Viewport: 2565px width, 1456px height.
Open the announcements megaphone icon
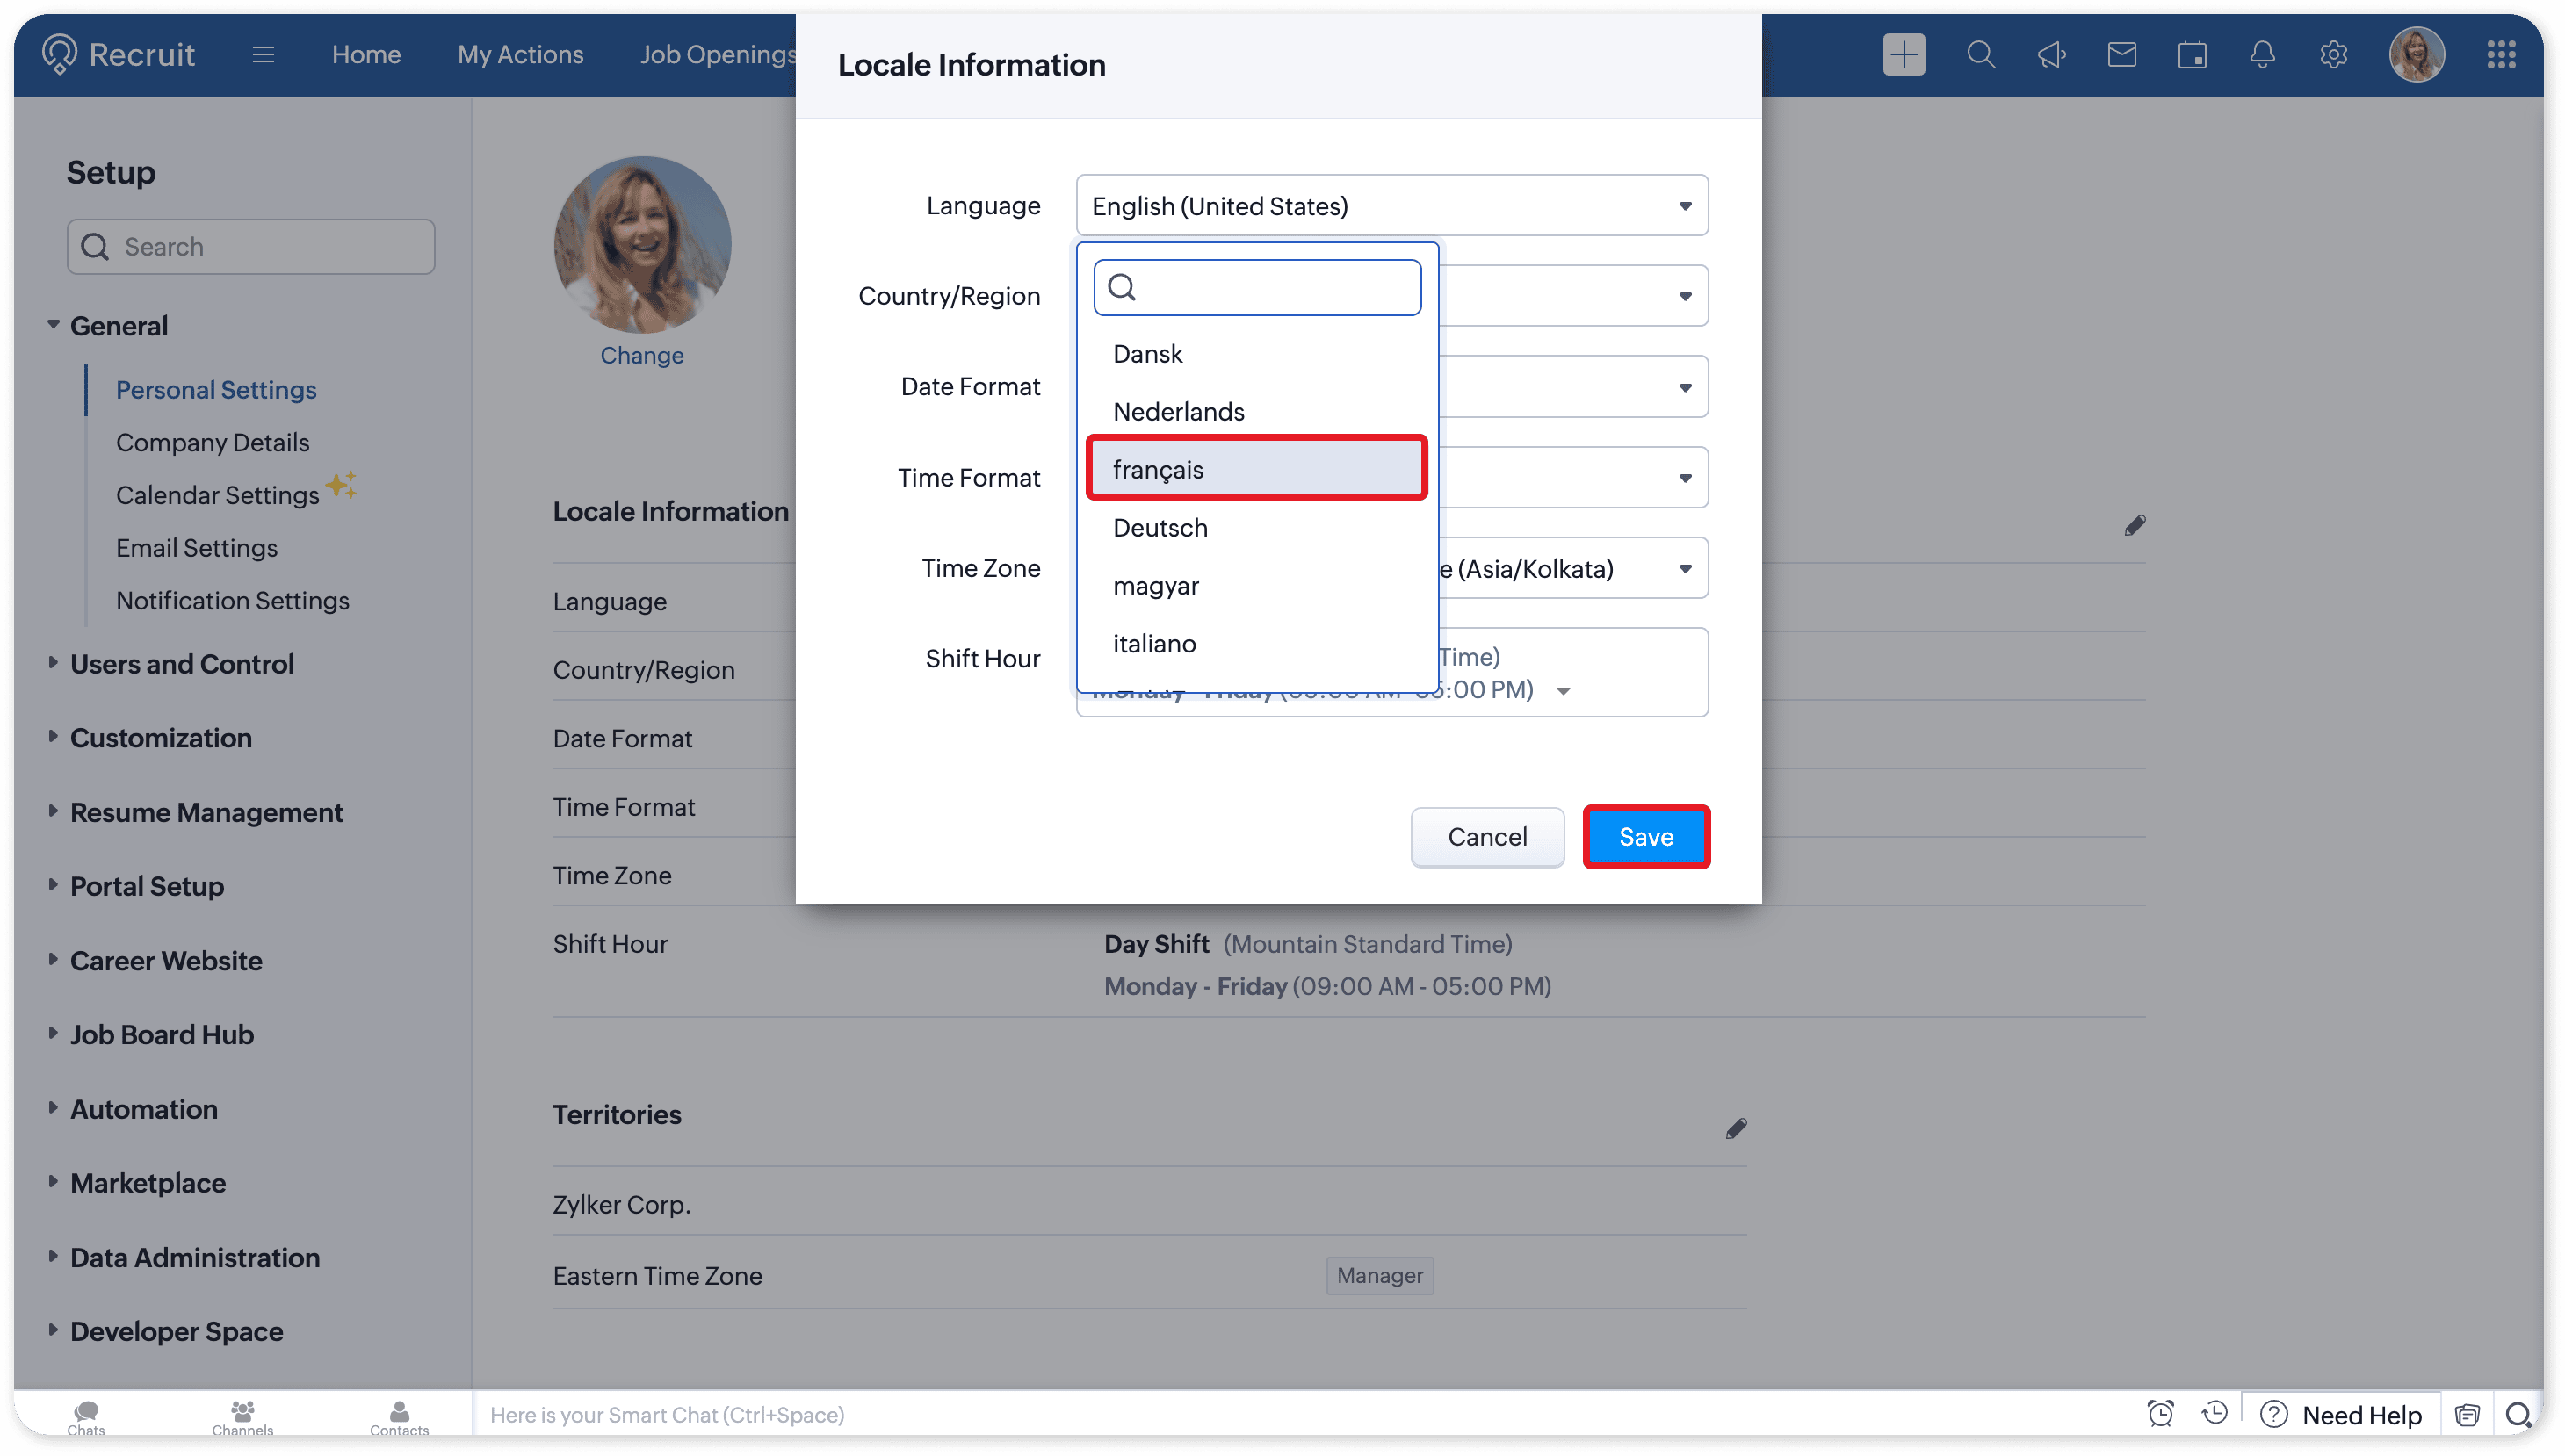pos(2051,54)
